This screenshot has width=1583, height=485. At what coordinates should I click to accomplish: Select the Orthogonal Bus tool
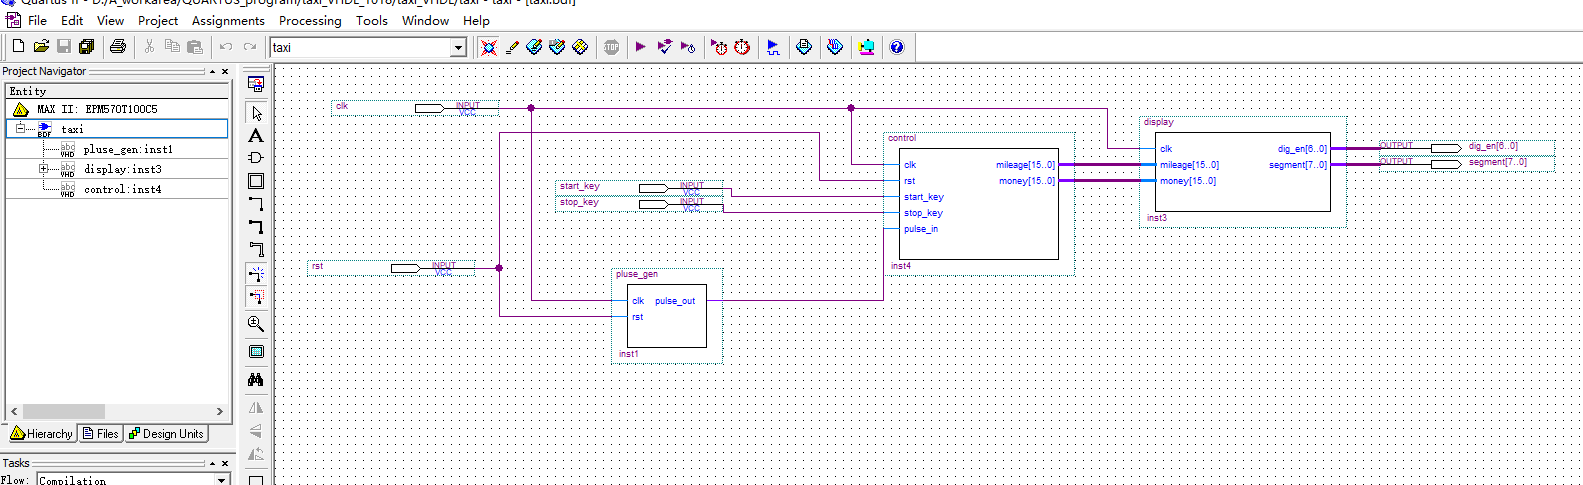click(x=256, y=227)
